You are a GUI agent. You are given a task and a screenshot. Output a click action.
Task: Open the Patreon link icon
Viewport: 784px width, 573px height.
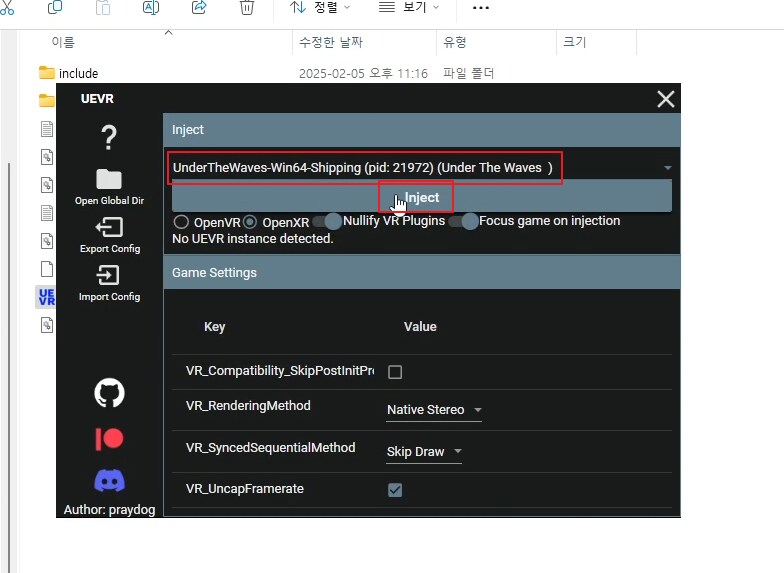pos(109,439)
